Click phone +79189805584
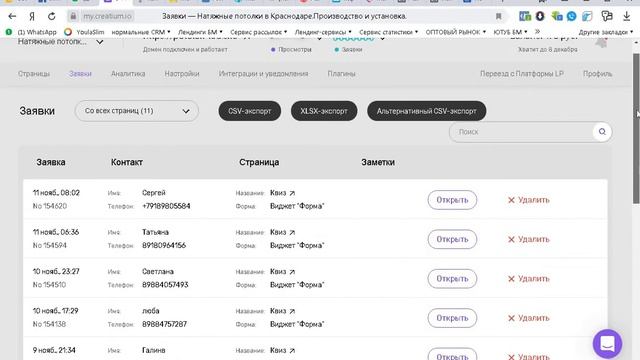 [x=166, y=206]
